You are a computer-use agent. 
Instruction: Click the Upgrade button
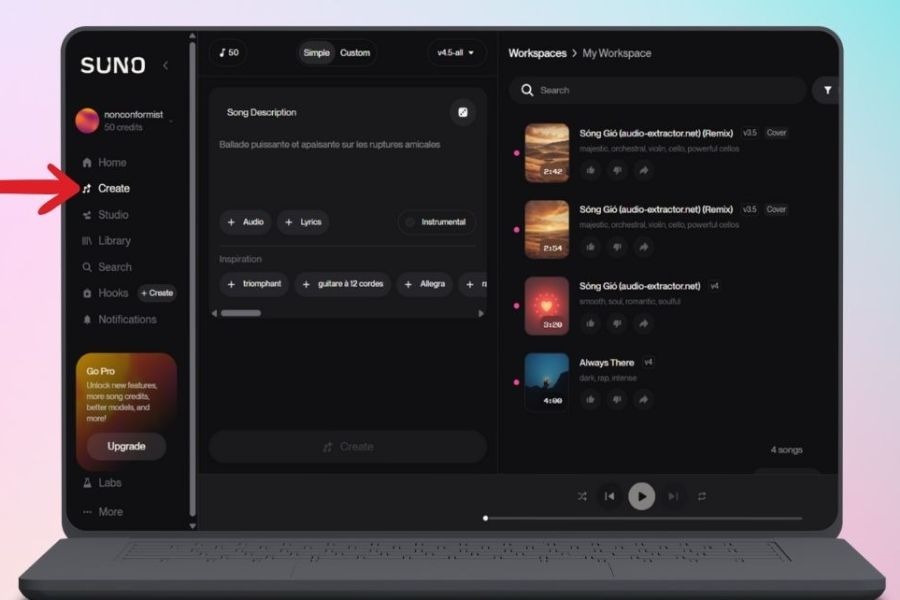point(126,446)
